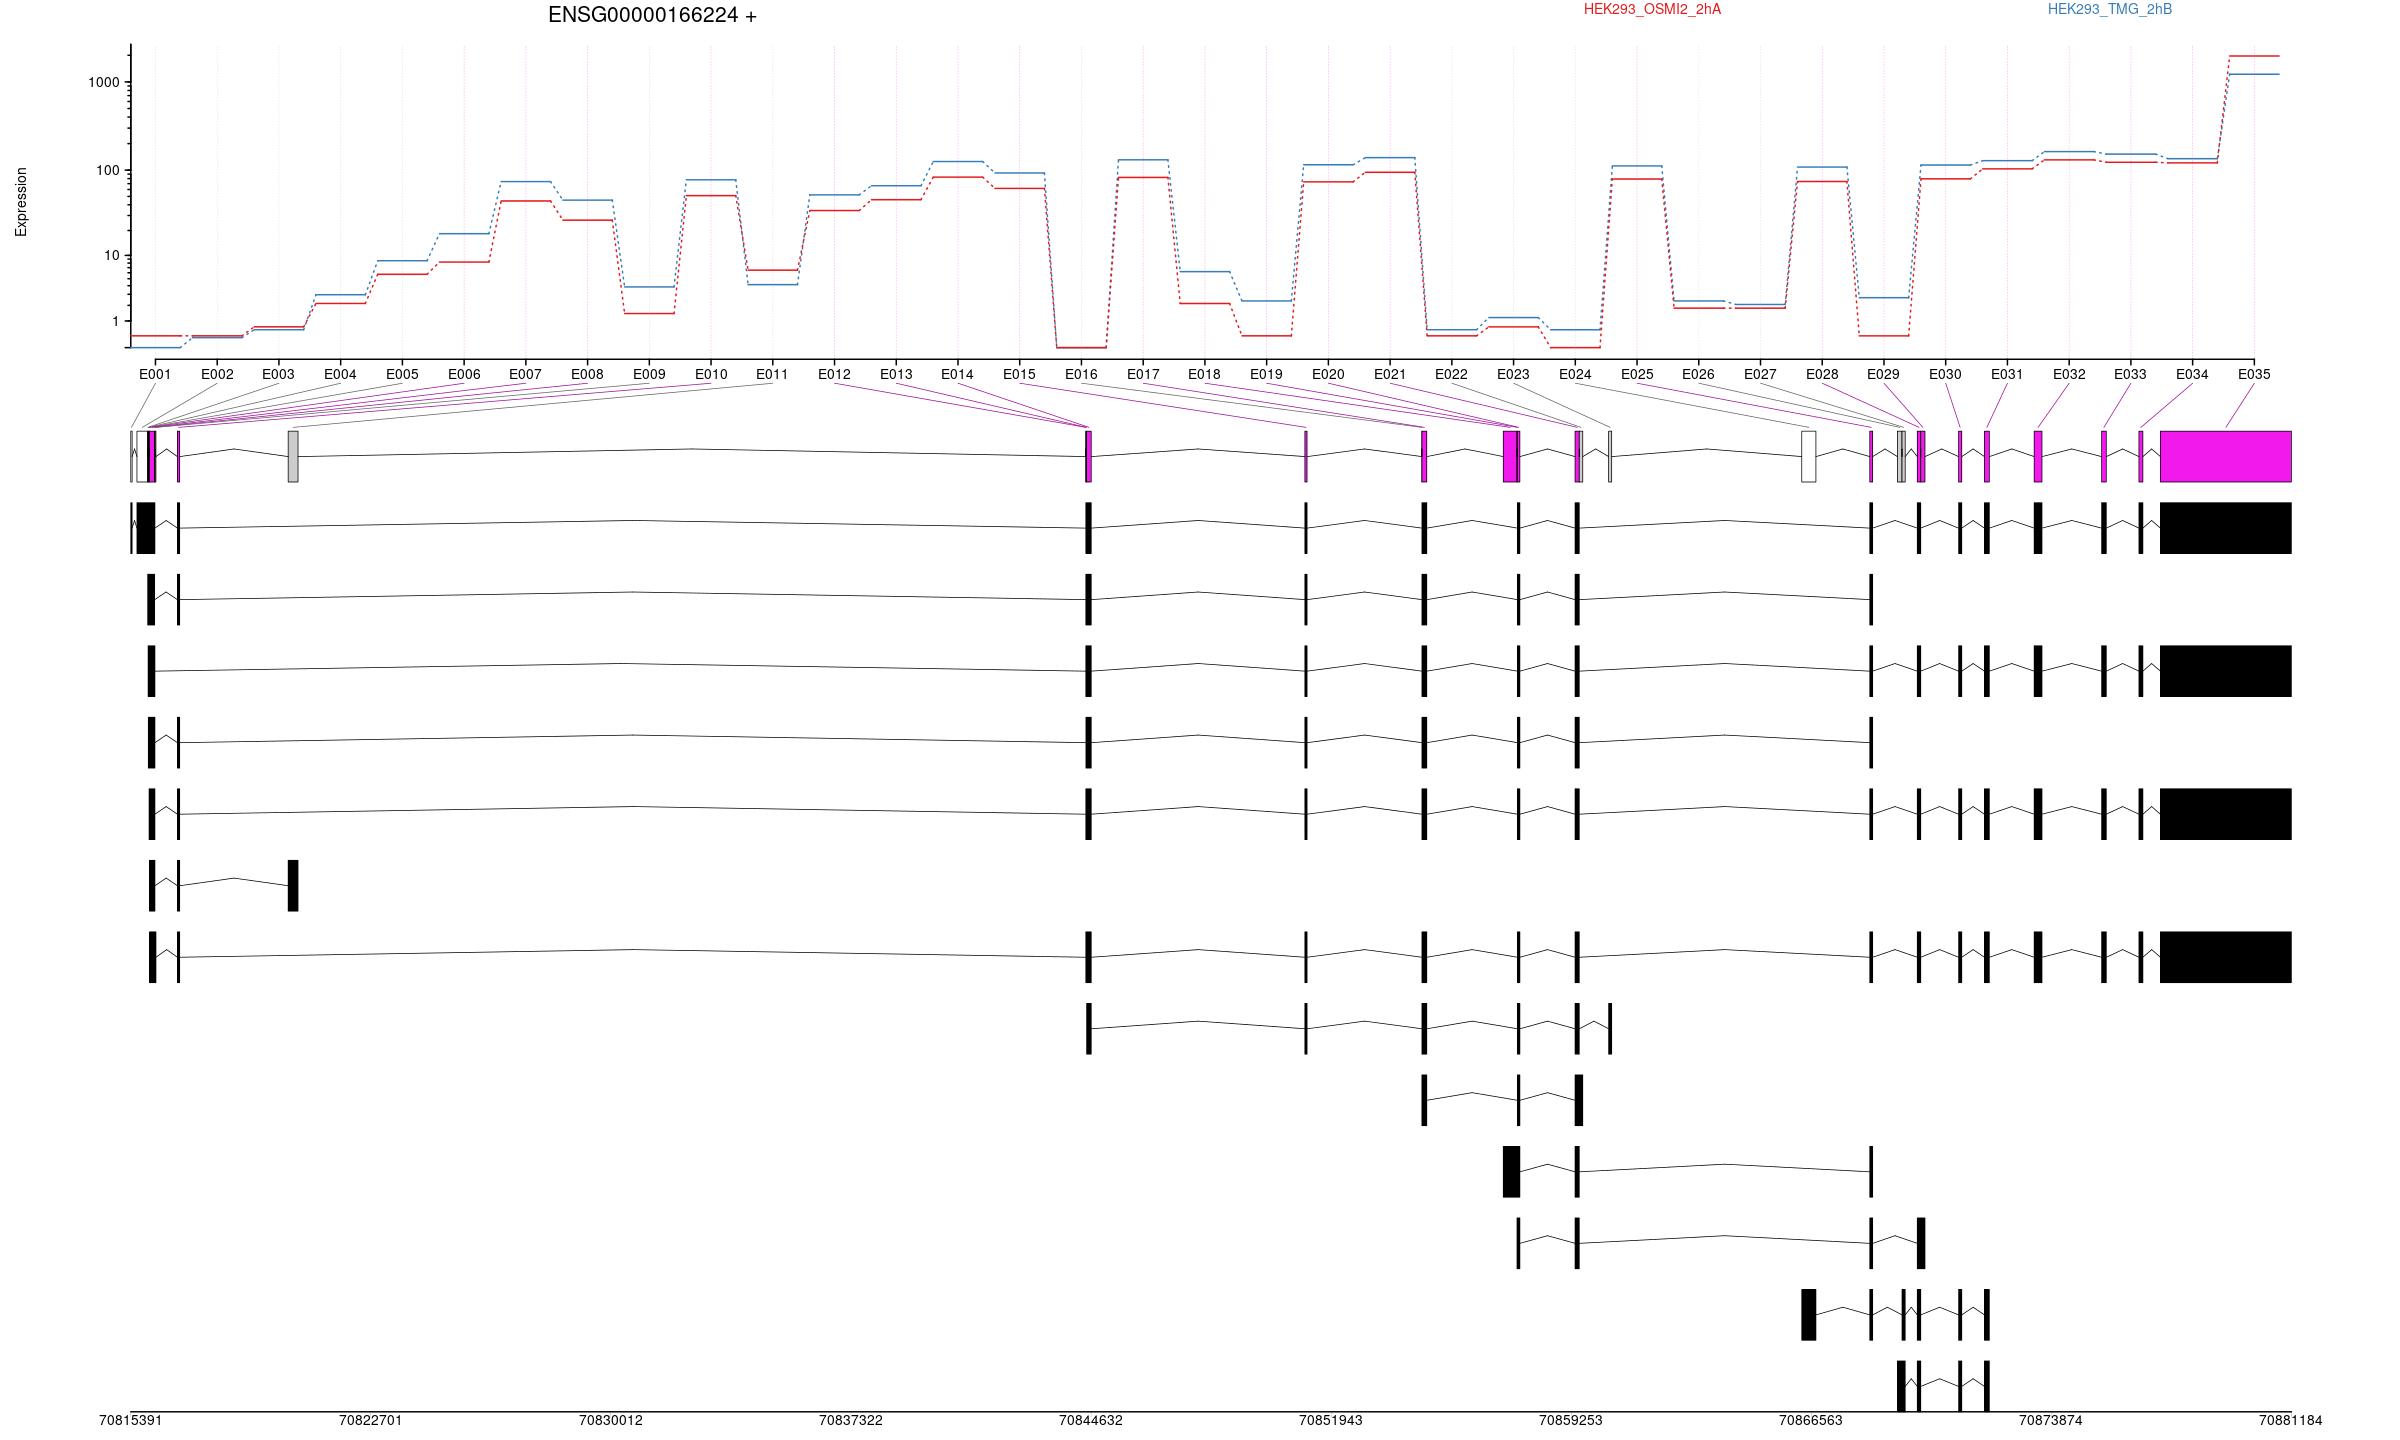Click exon label E006
The height and width of the screenshot is (1440, 2400).
pos(464,374)
